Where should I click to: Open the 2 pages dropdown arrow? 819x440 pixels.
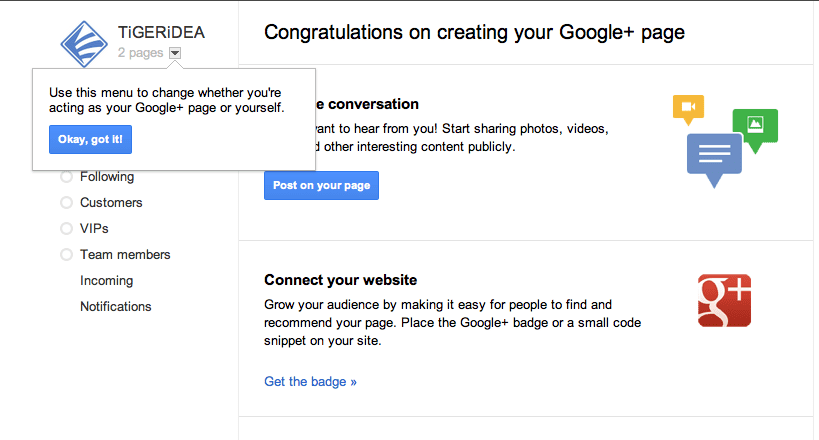click(x=175, y=53)
